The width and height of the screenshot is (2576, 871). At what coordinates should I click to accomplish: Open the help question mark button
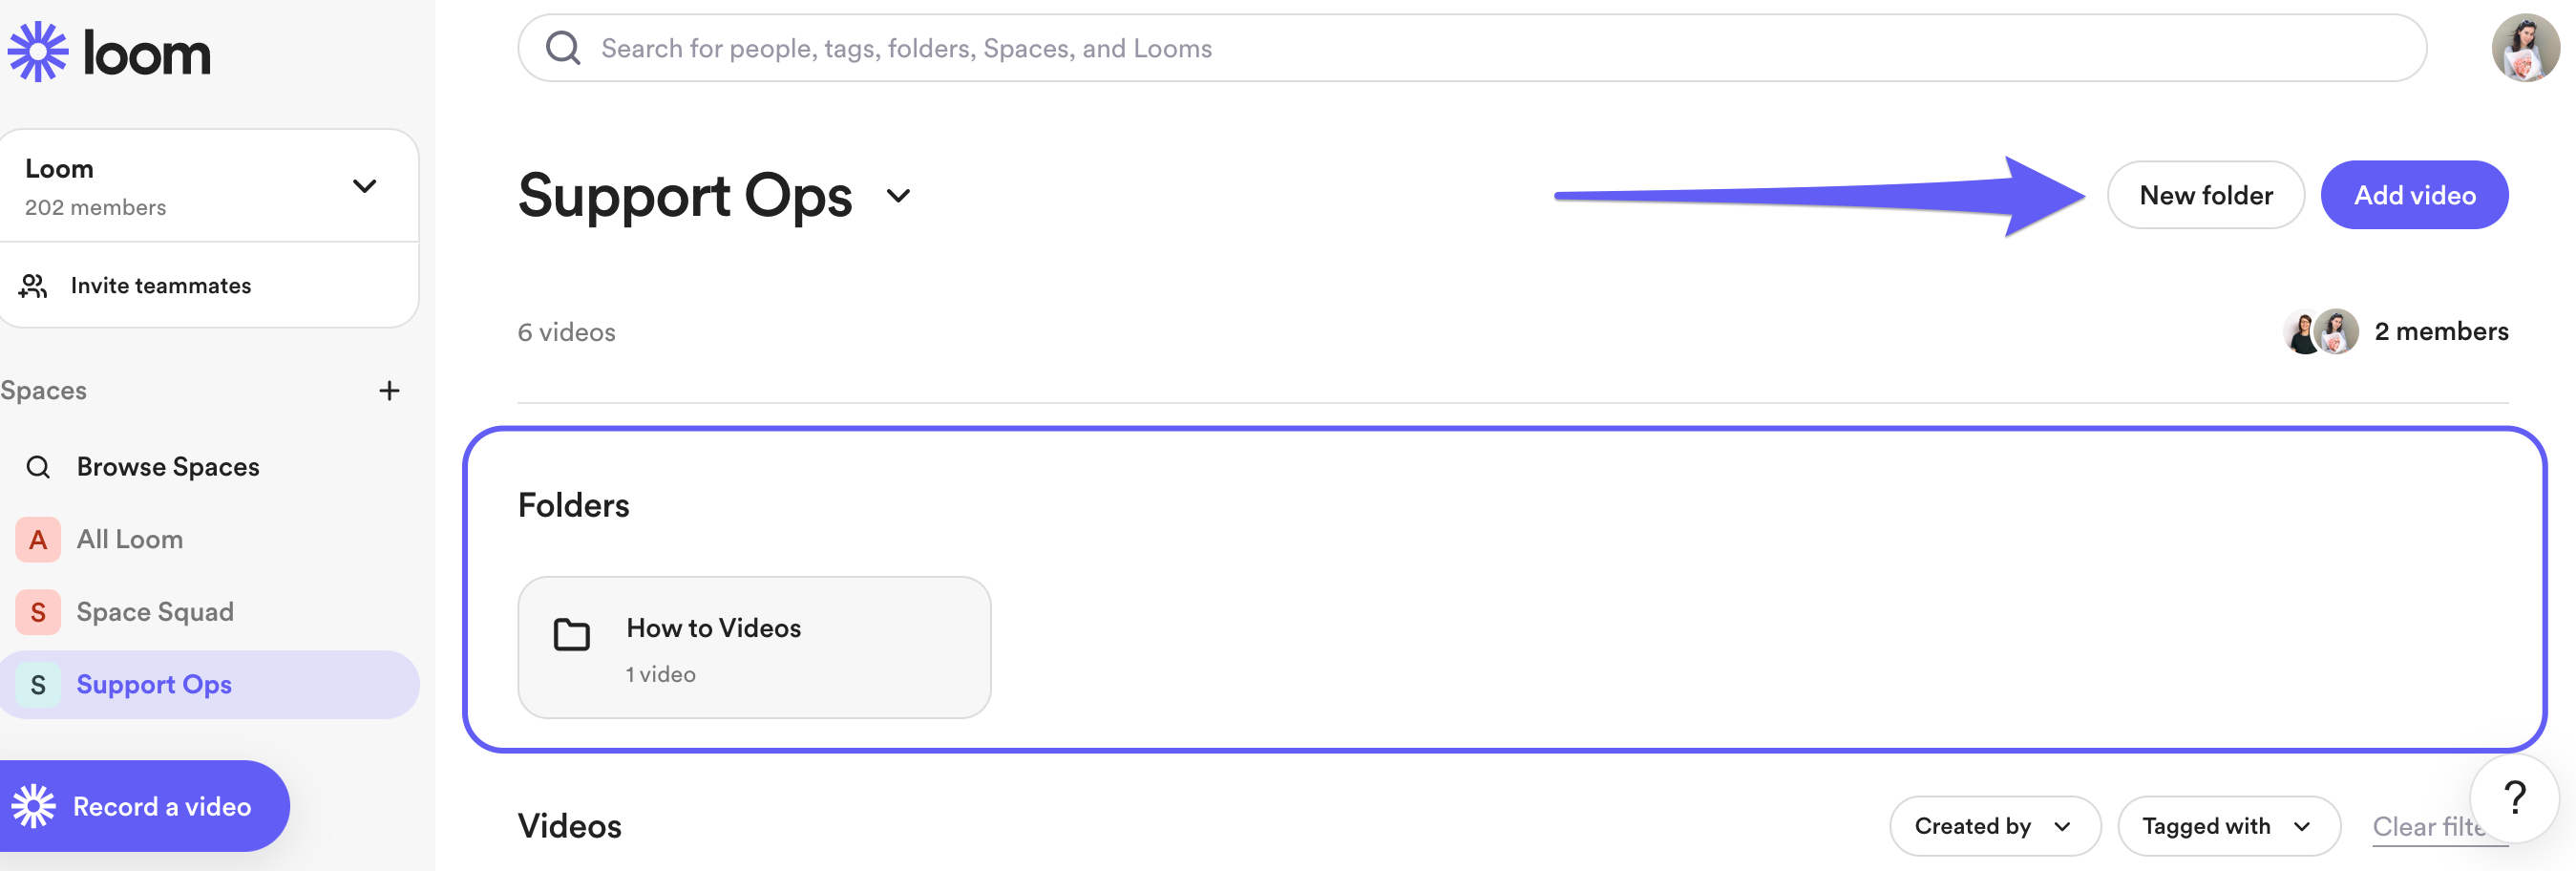point(2513,797)
